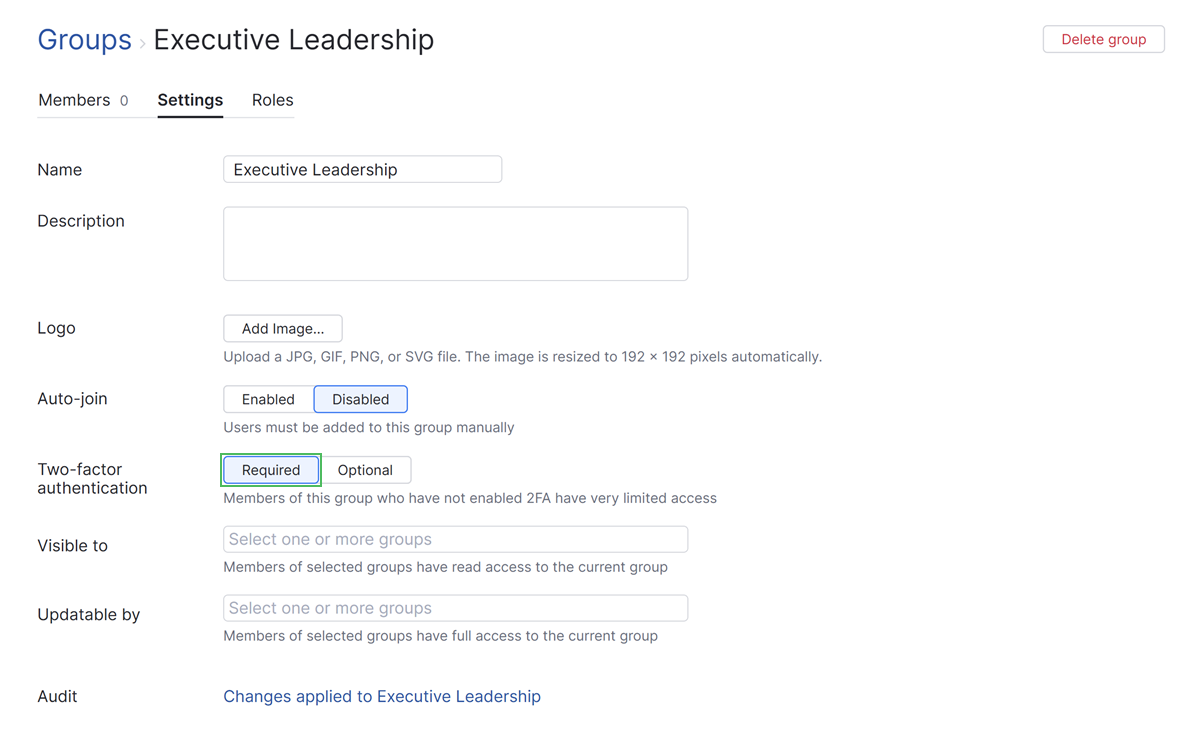
Task: Switch to the Members tab
Action: point(74,100)
